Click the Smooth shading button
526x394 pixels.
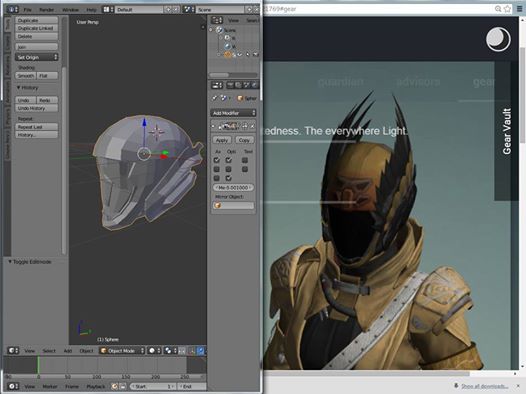click(x=26, y=76)
